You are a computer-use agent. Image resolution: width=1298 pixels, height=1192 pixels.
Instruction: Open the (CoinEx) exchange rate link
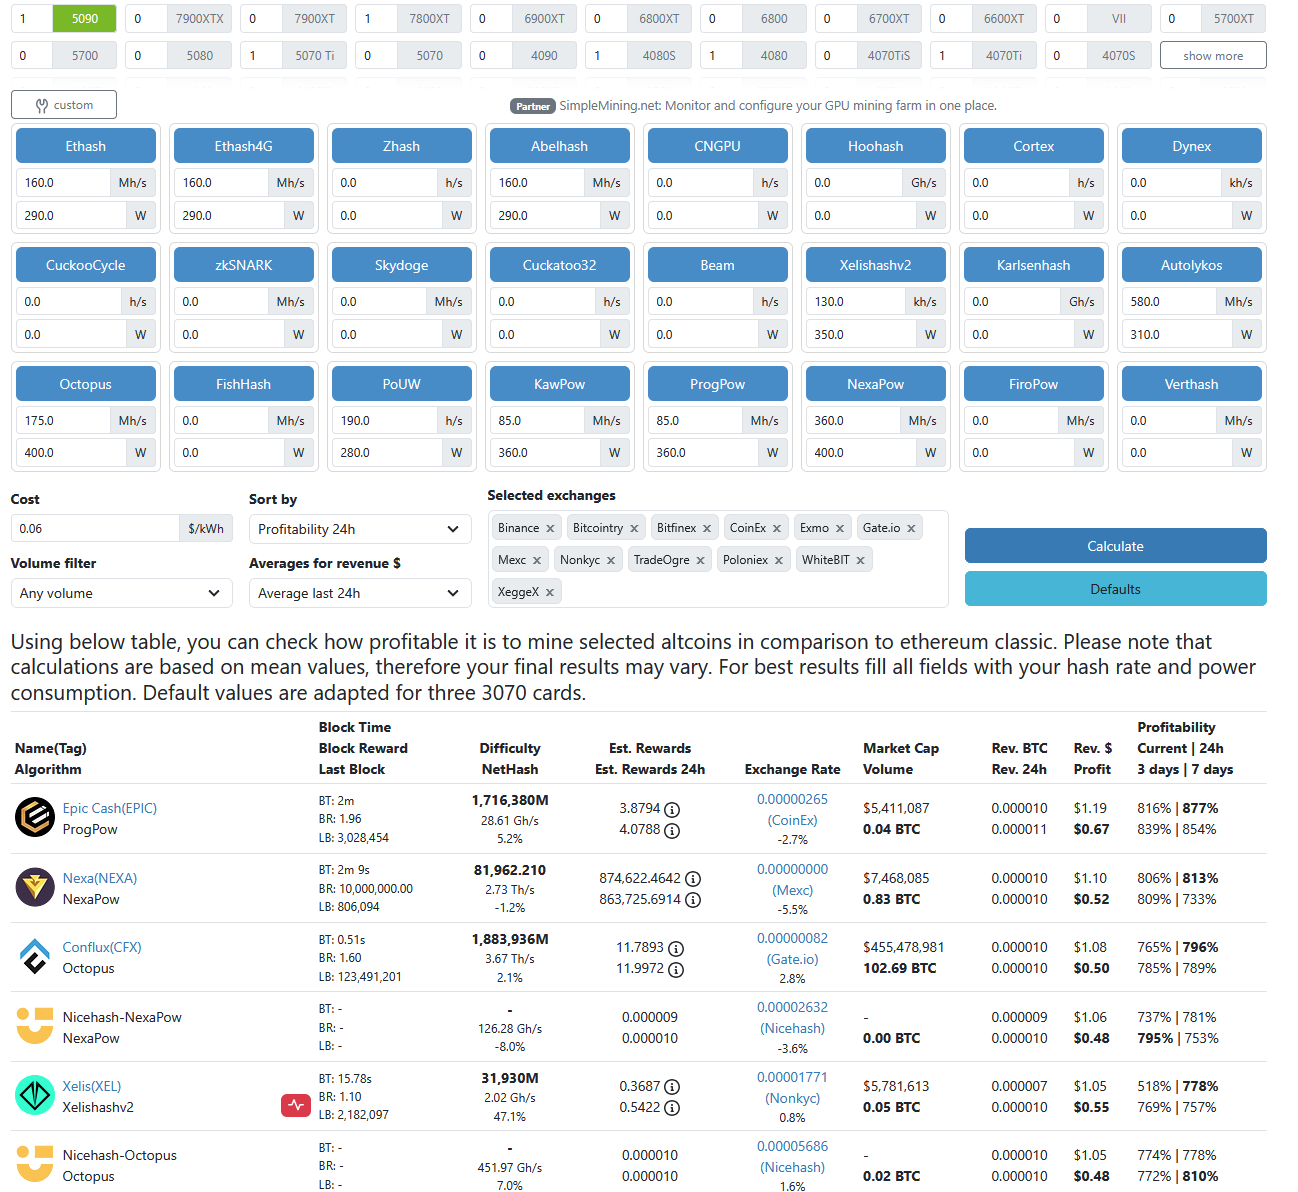click(792, 820)
